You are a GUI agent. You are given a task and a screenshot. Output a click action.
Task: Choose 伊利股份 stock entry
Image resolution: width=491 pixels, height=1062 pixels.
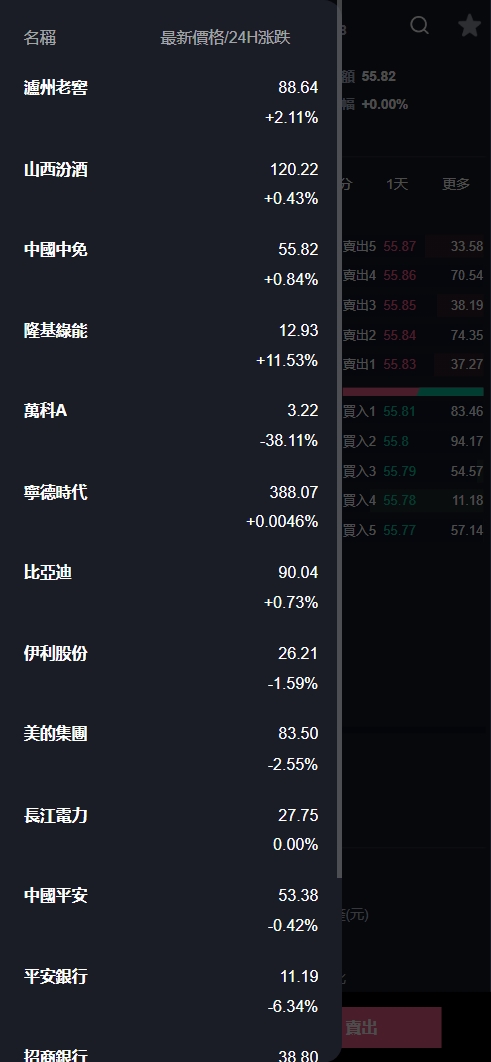171,668
